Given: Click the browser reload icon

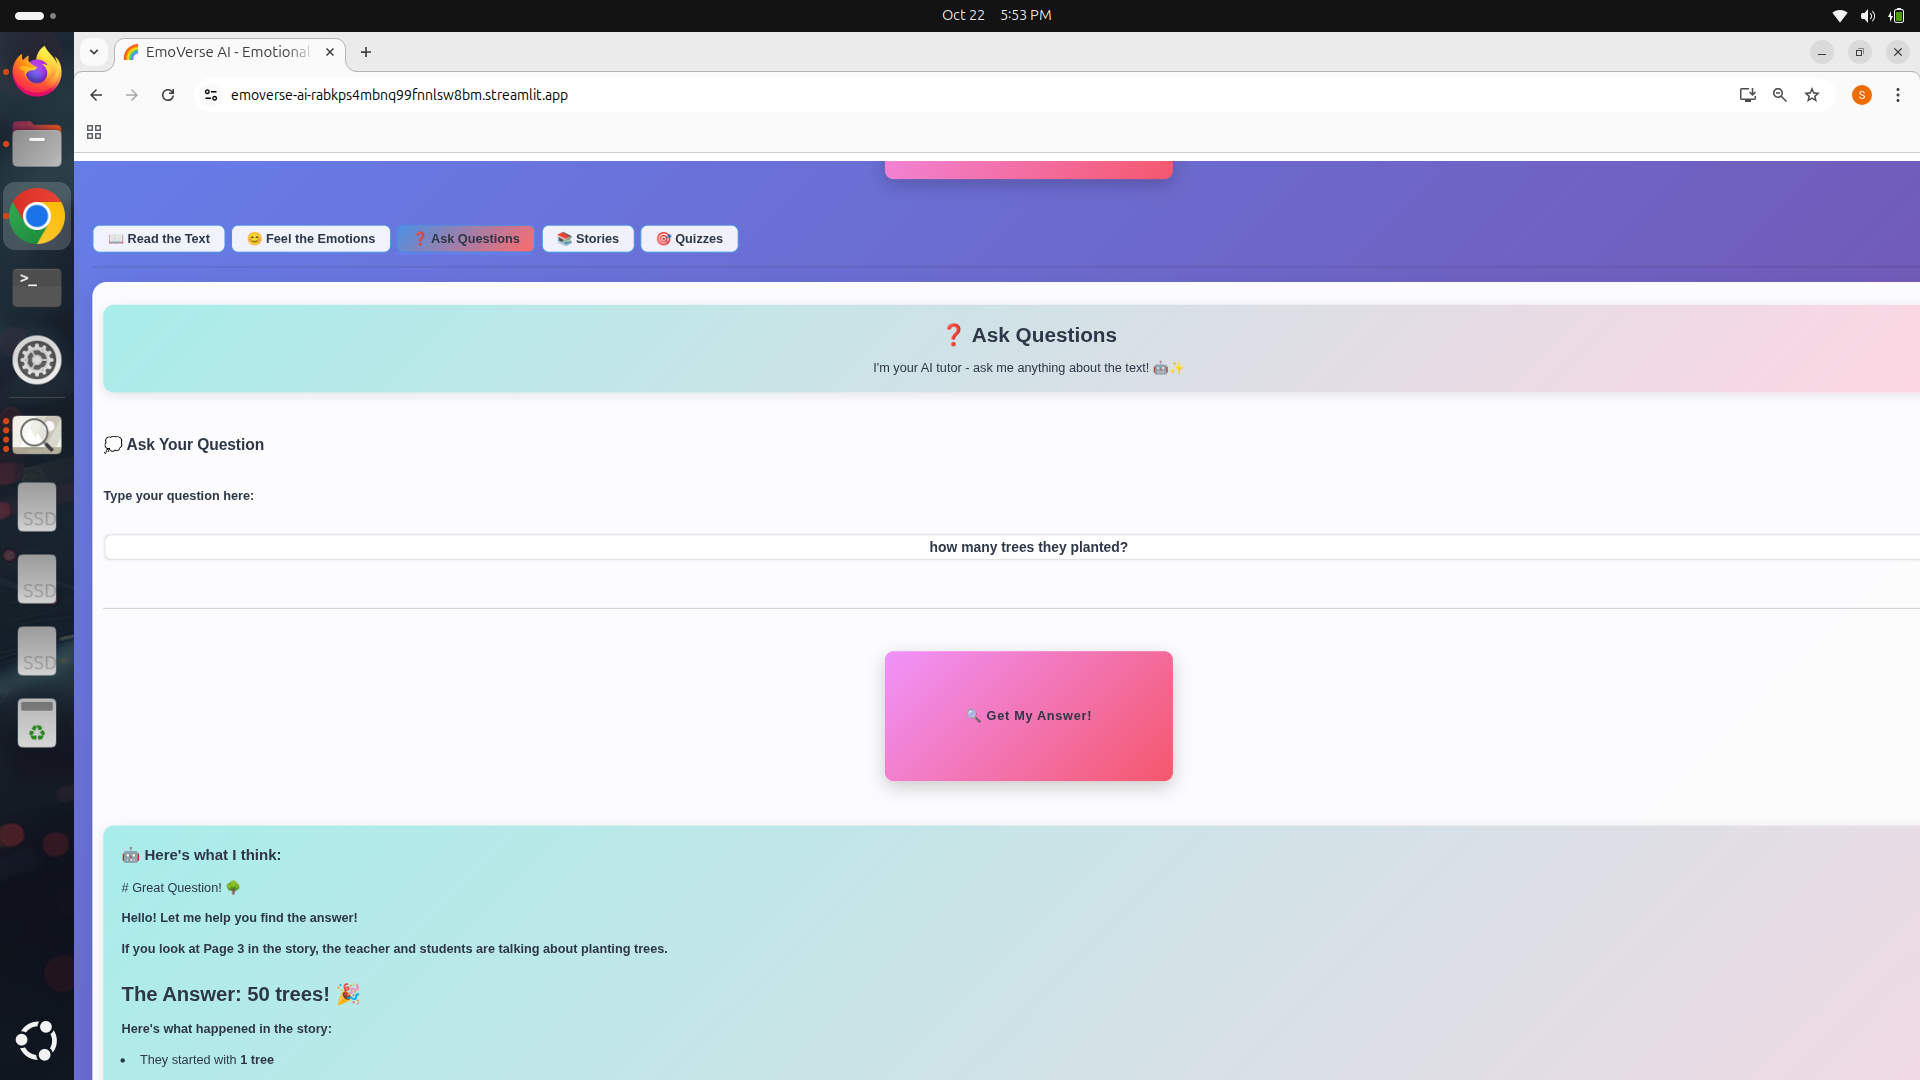Looking at the screenshot, I should tap(168, 95).
